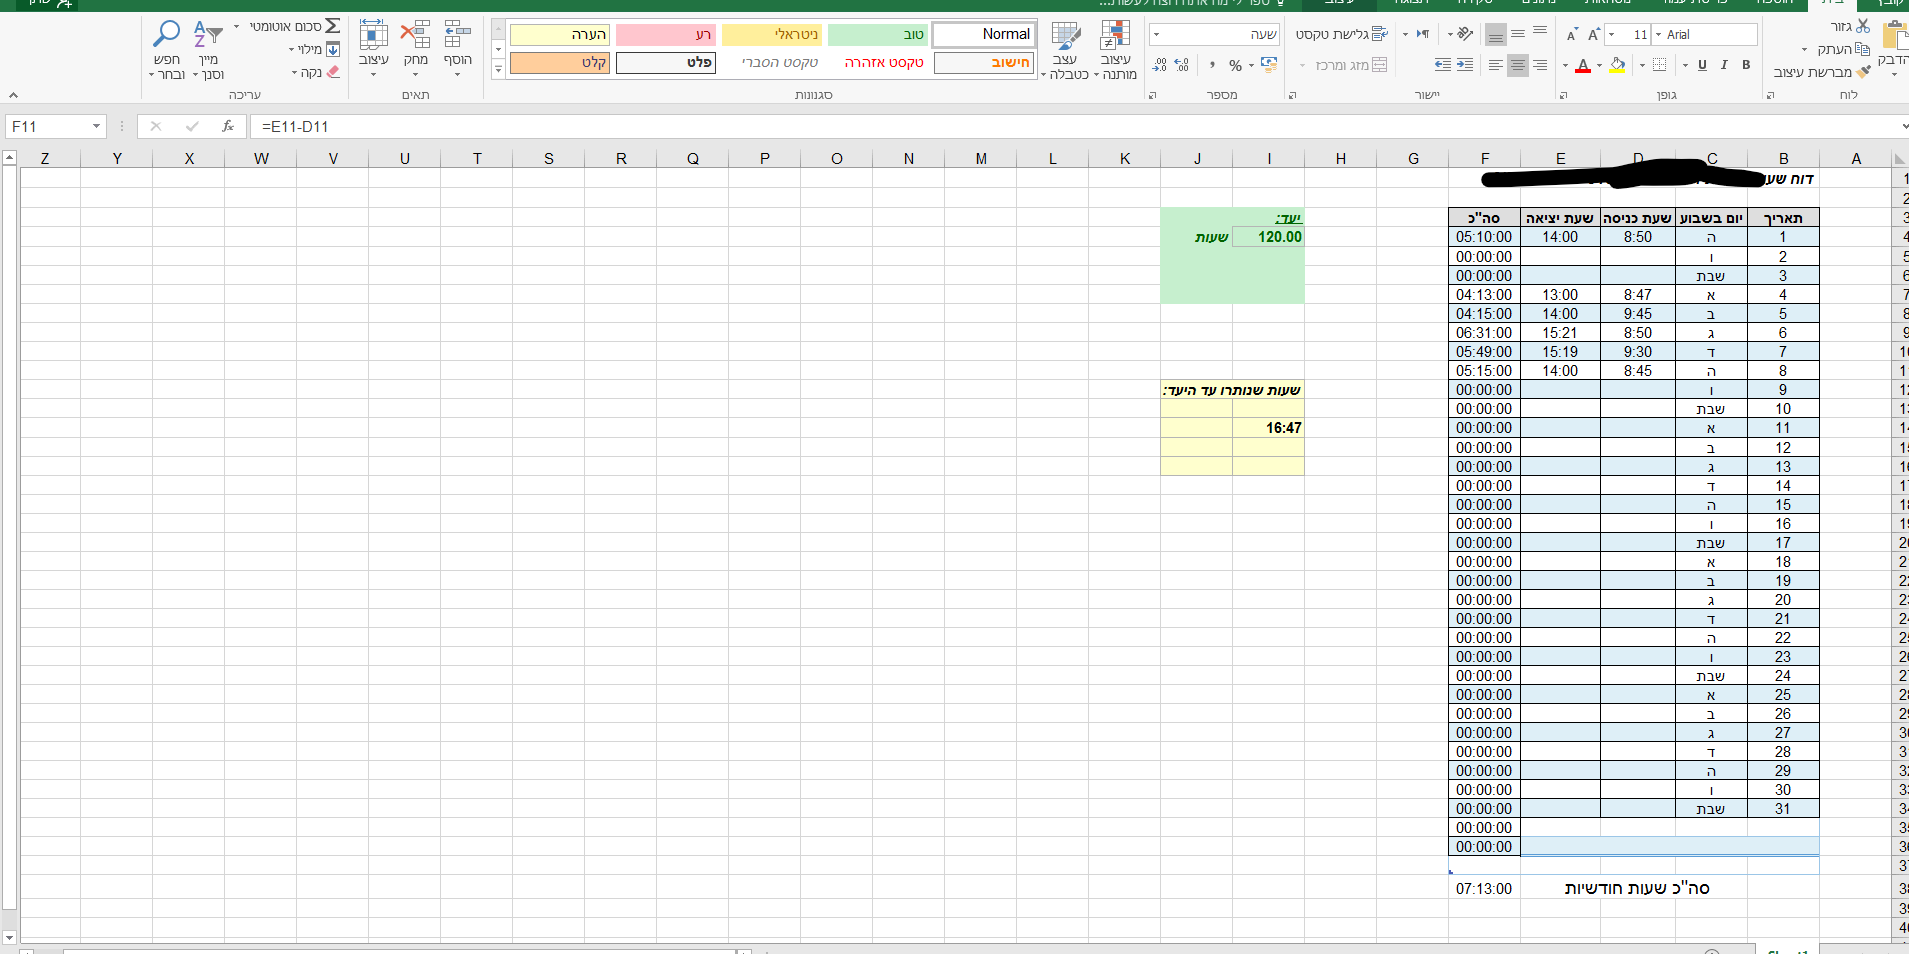
Task: Apply percent style with the % icon
Action: (x=1236, y=66)
